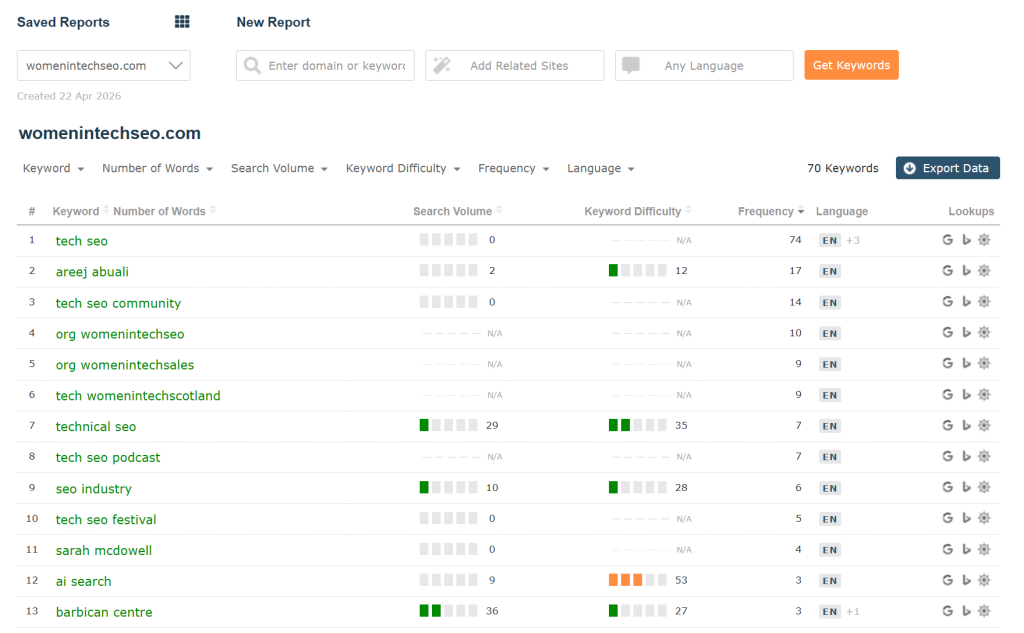Open the Search Volume filter dropdown
The image size is (1024, 633).
click(x=279, y=169)
